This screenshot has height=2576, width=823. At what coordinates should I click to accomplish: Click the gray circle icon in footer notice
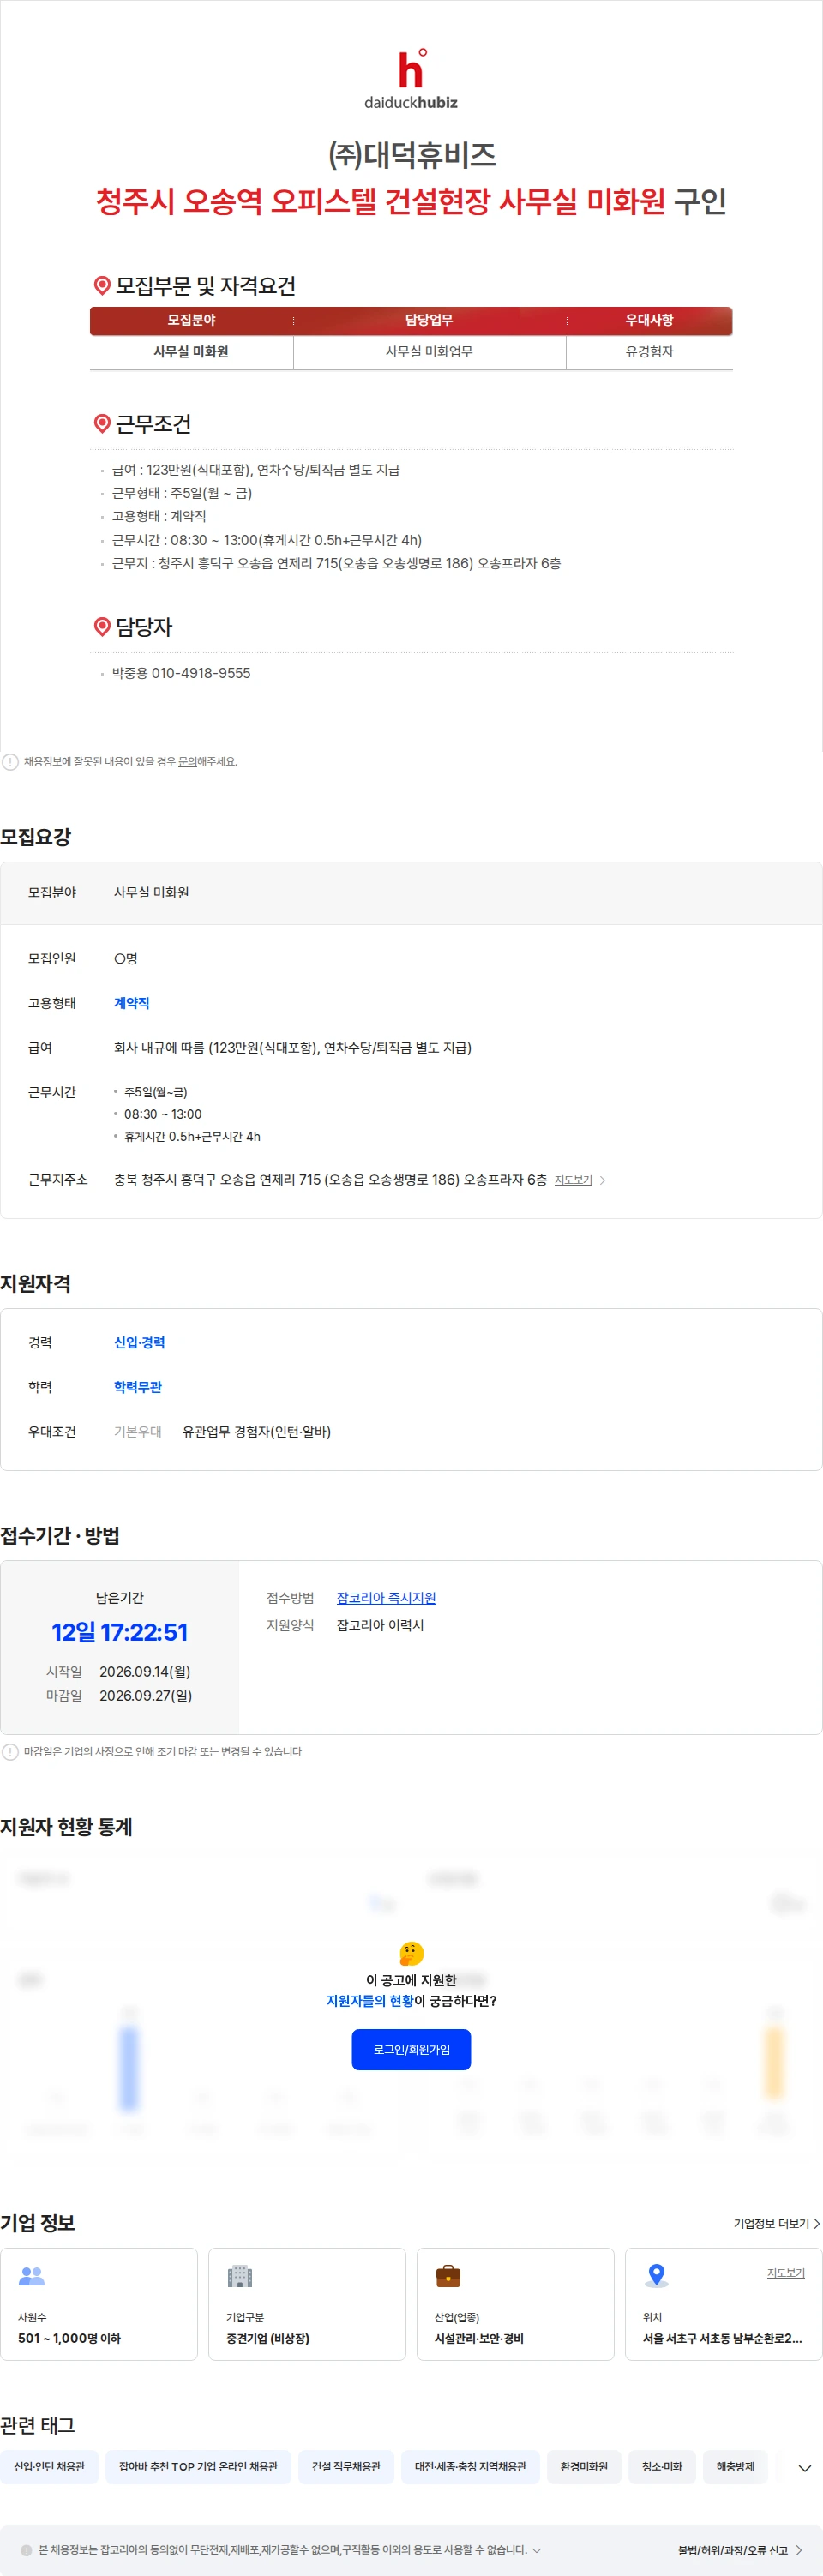pyautogui.click(x=26, y=2550)
